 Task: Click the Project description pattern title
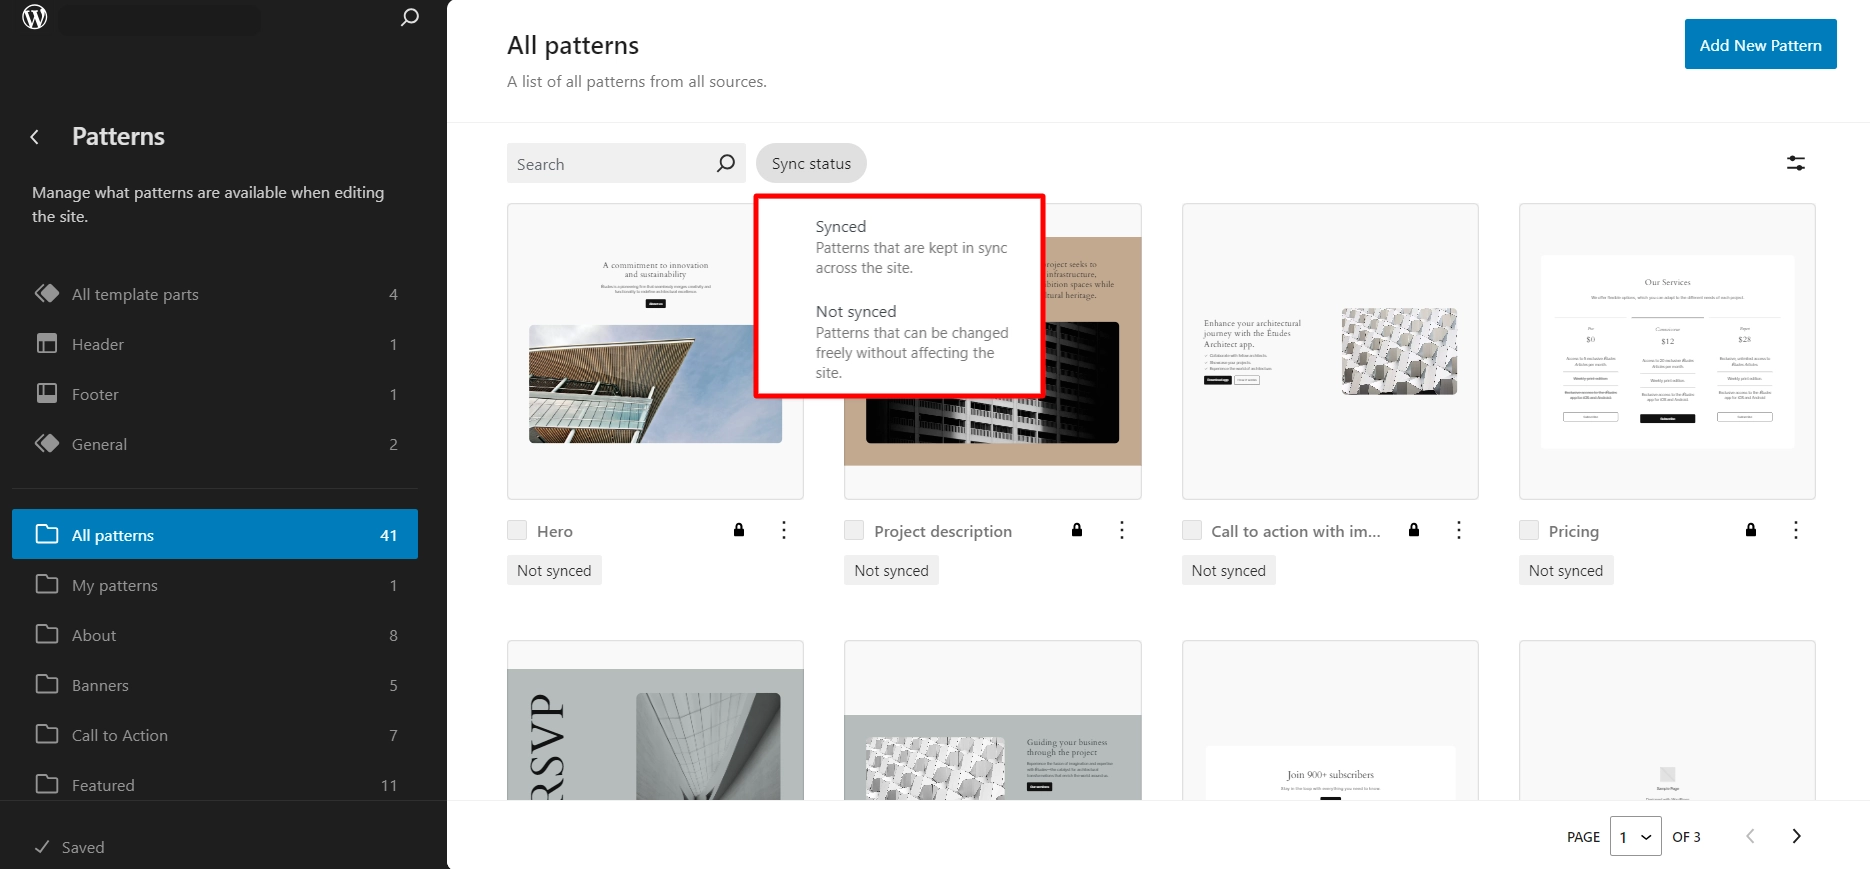(x=943, y=531)
